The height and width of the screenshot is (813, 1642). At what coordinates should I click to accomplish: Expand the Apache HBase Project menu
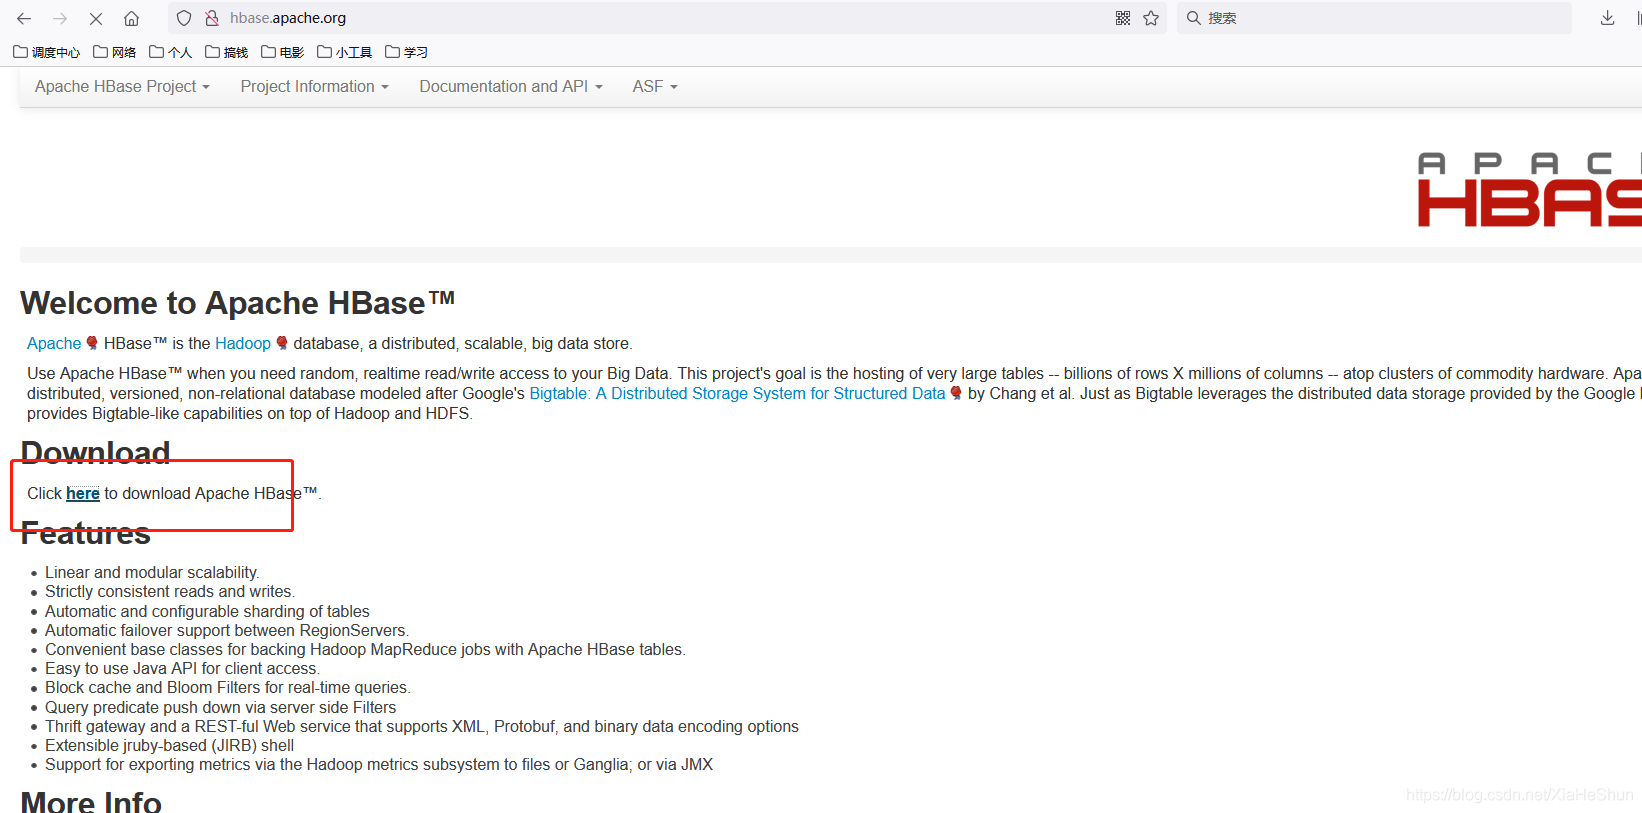click(x=122, y=87)
